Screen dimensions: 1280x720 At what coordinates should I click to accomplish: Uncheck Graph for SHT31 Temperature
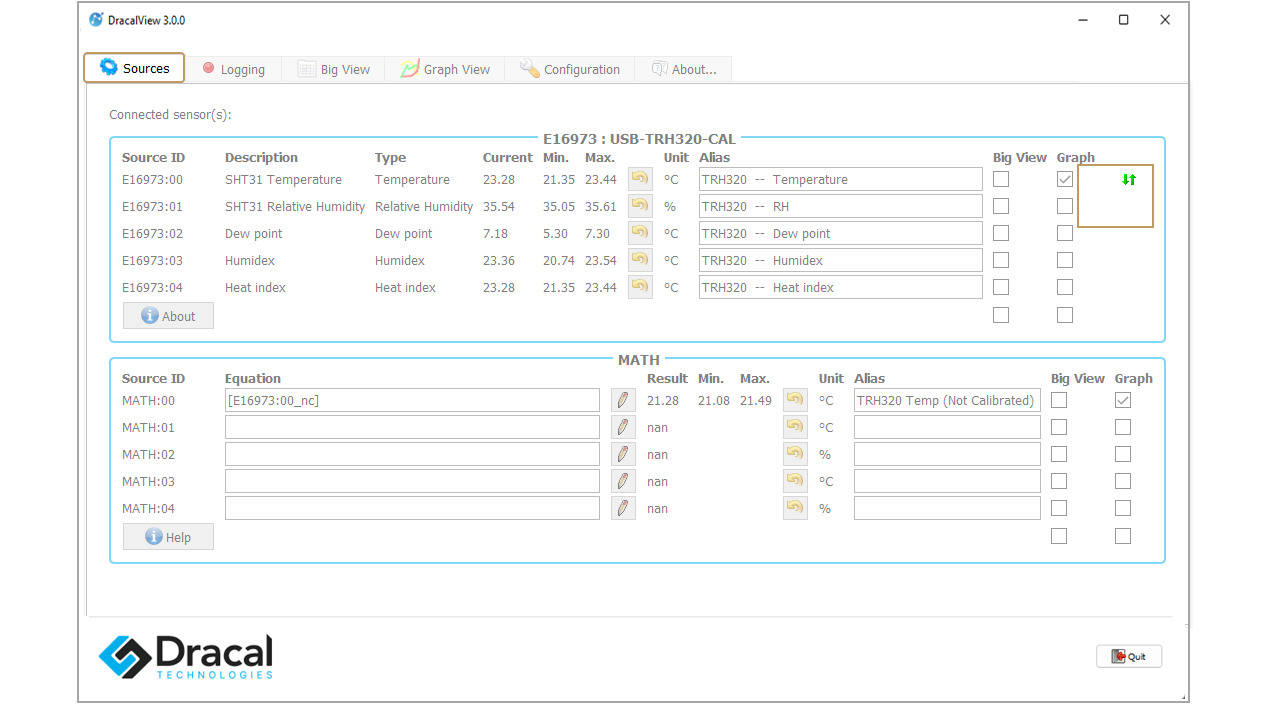(x=1065, y=179)
